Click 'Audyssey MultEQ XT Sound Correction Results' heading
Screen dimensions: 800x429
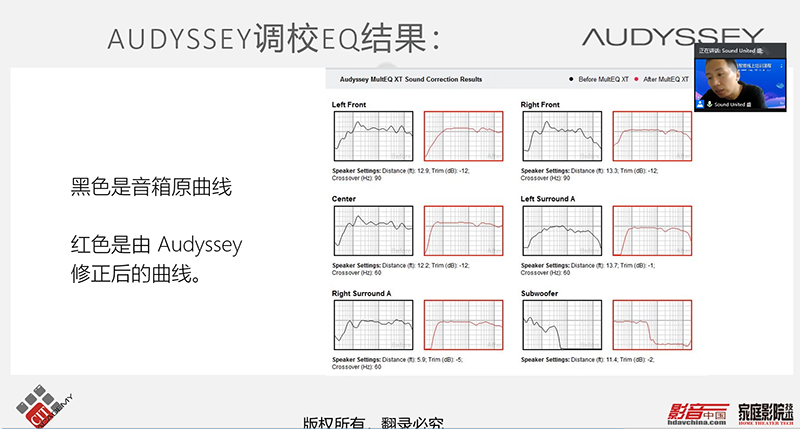pyautogui.click(x=411, y=79)
